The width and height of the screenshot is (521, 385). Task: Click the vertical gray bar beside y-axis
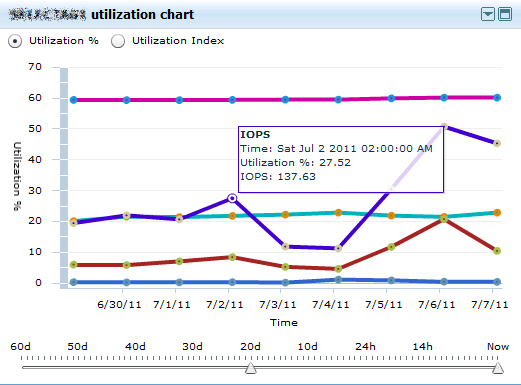coord(64,178)
